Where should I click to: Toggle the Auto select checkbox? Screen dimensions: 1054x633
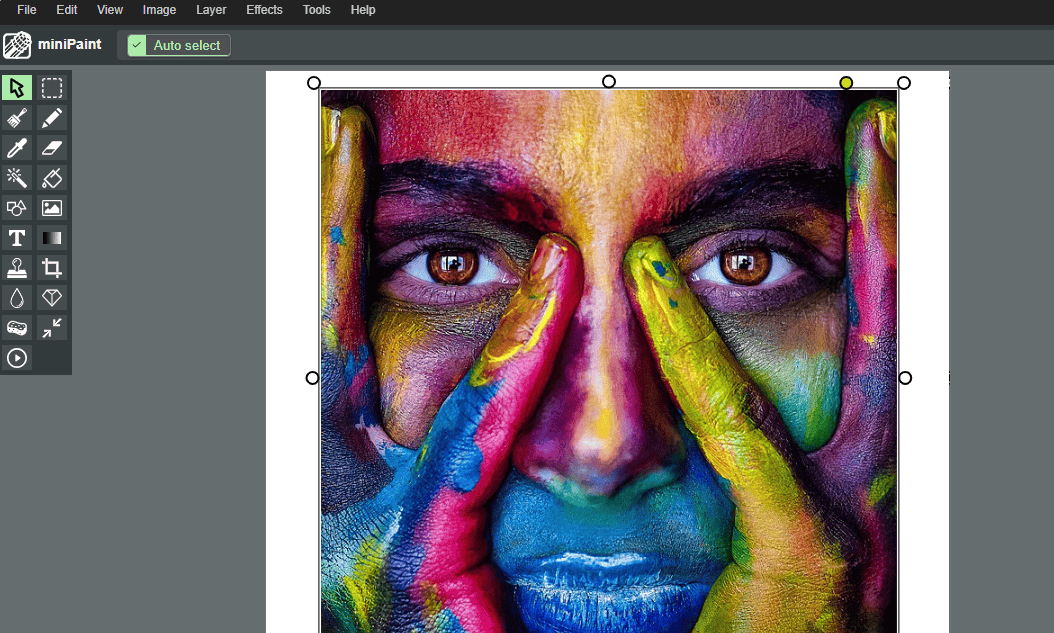pos(137,45)
